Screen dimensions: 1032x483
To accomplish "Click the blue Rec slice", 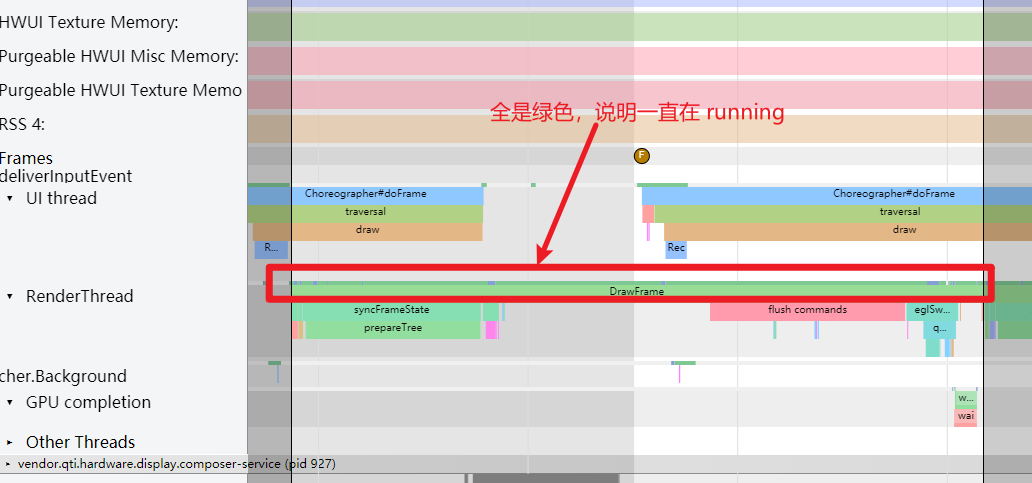I will tap(676, 248).
